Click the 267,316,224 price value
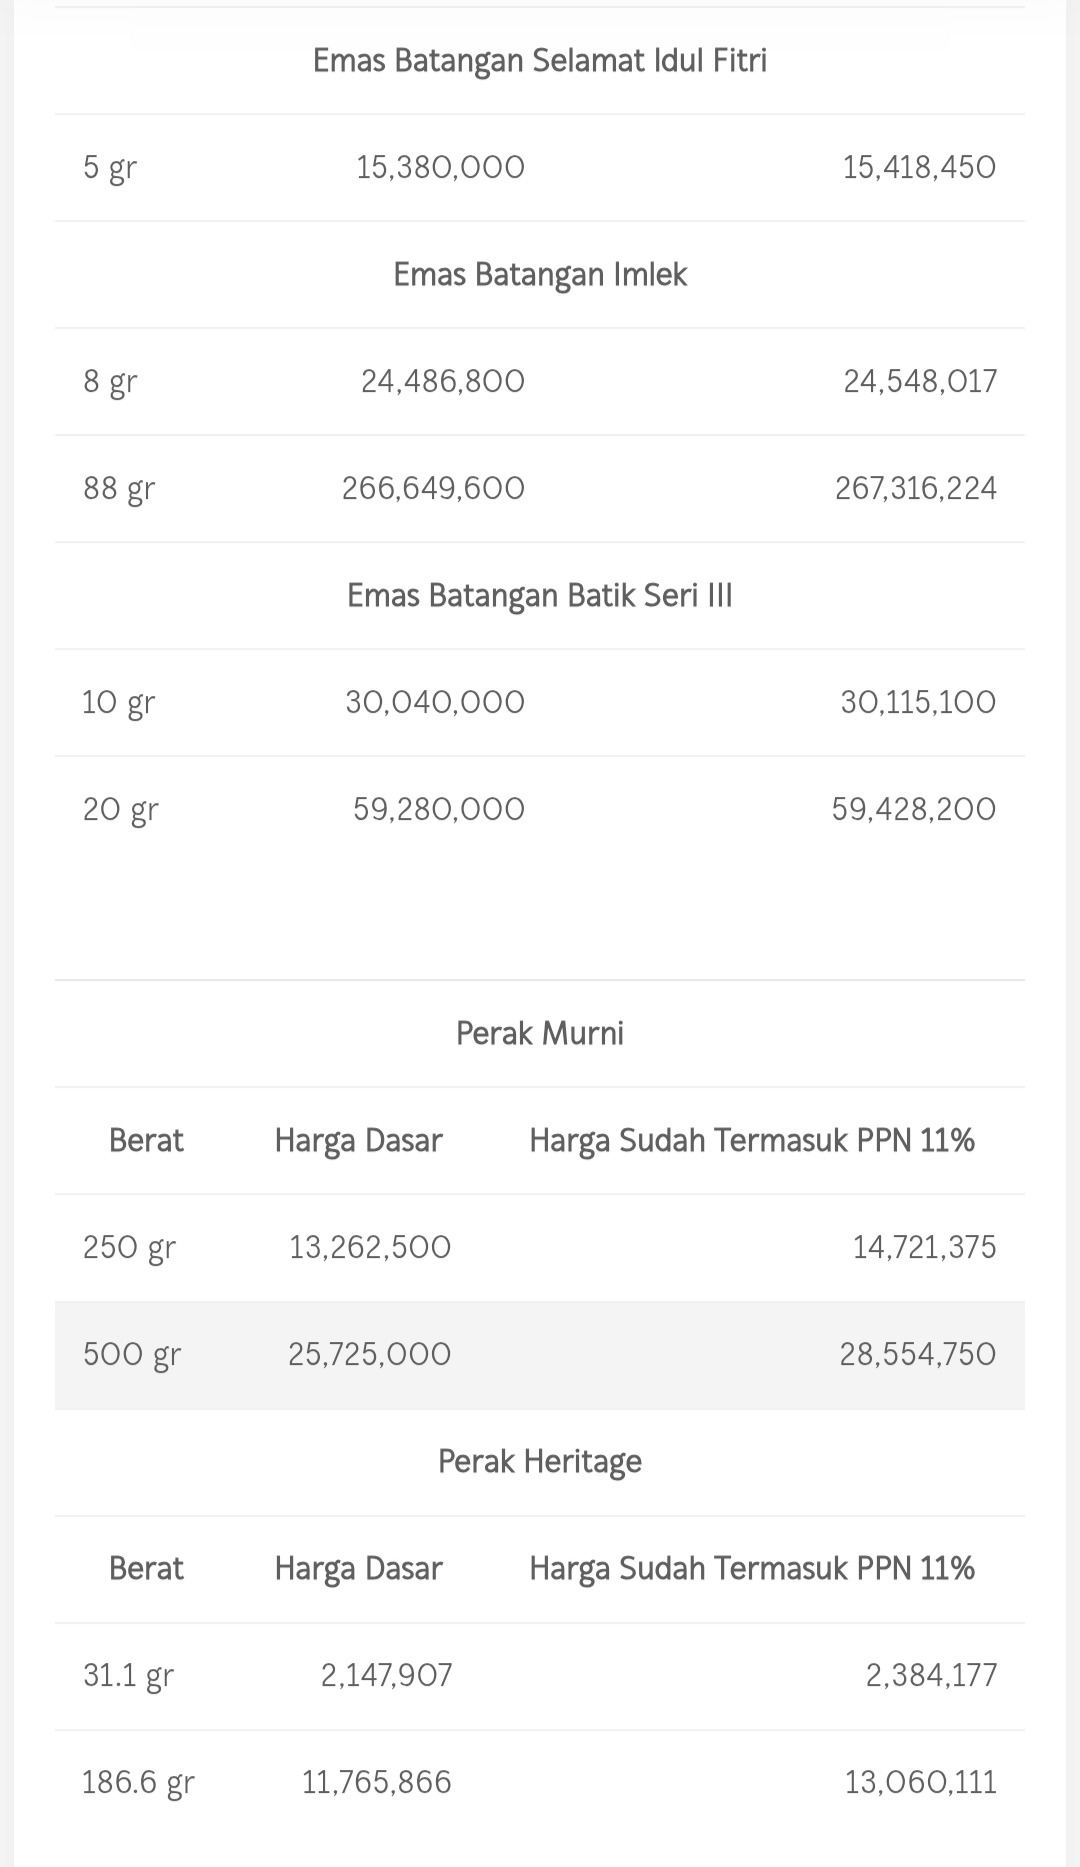The image size is (1080, 1867). [916, 488]
